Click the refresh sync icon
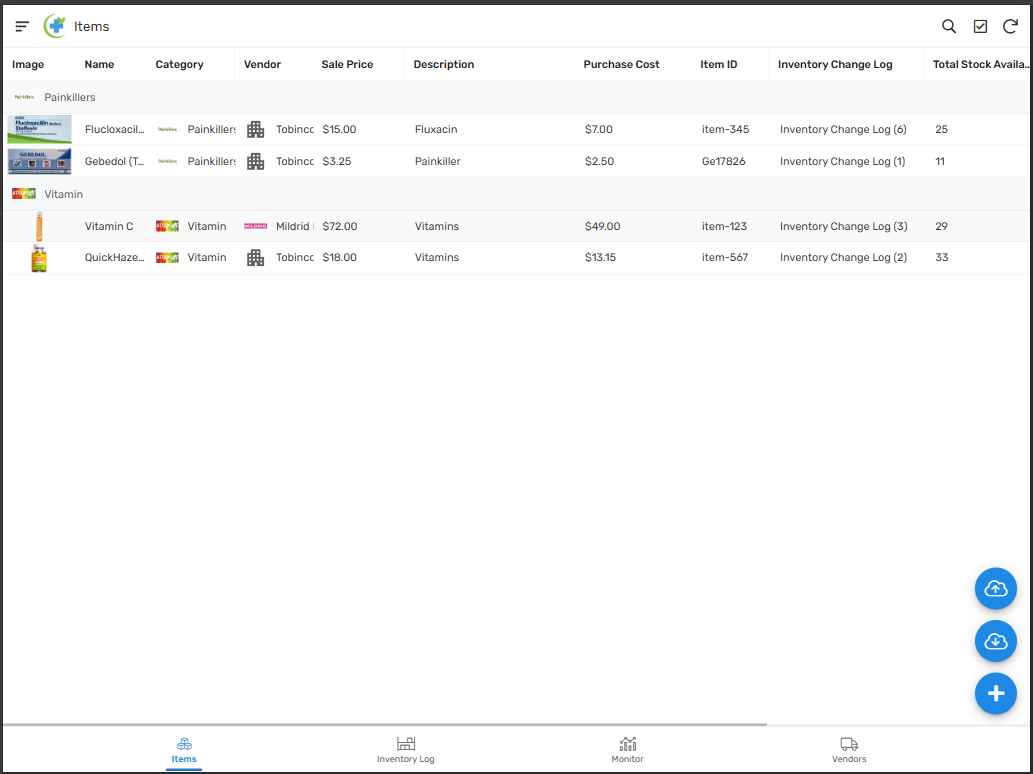 (1010, 26)
